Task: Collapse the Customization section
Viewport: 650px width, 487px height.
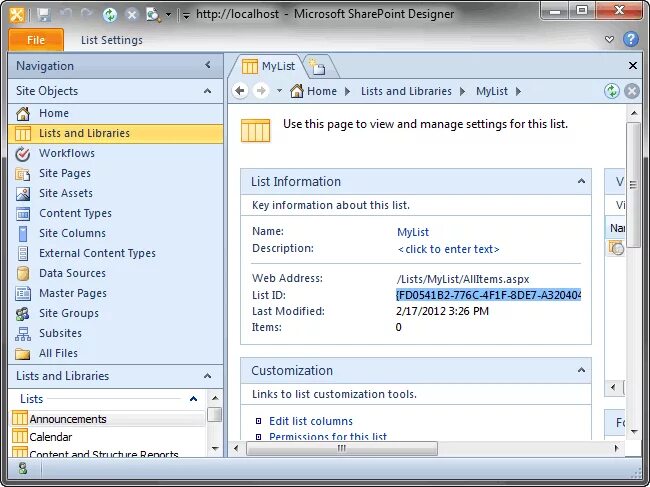Action: (581, 370)
